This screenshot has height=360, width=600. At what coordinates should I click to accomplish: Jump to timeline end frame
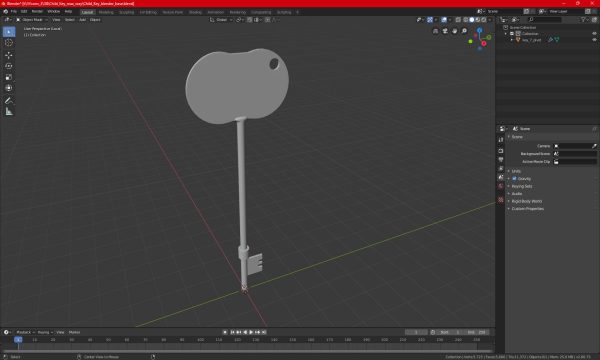(264, 332)
